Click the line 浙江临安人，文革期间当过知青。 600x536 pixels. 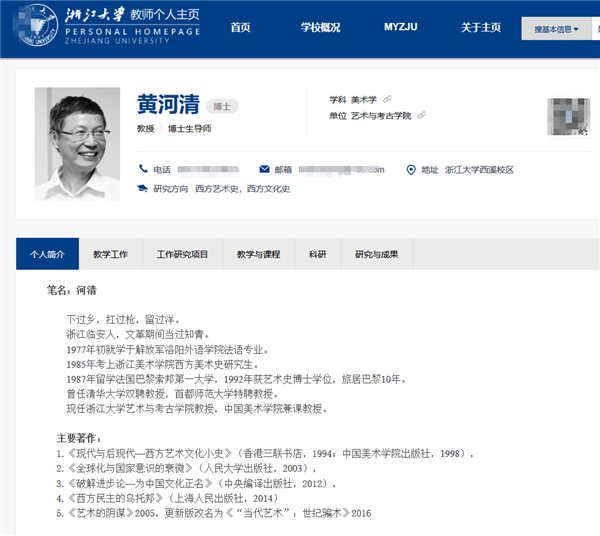click(138, 334)
